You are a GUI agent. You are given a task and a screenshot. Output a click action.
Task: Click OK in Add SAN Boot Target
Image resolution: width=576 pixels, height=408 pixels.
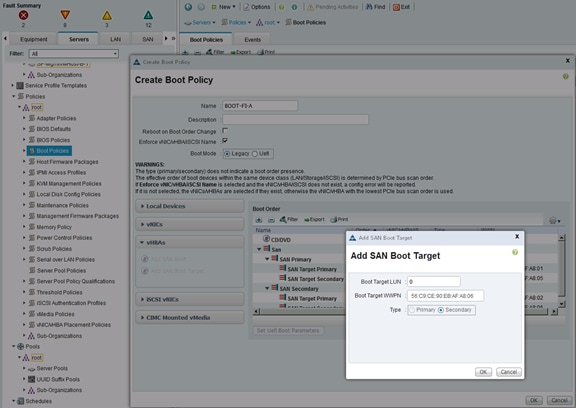(x=483, y=372)
